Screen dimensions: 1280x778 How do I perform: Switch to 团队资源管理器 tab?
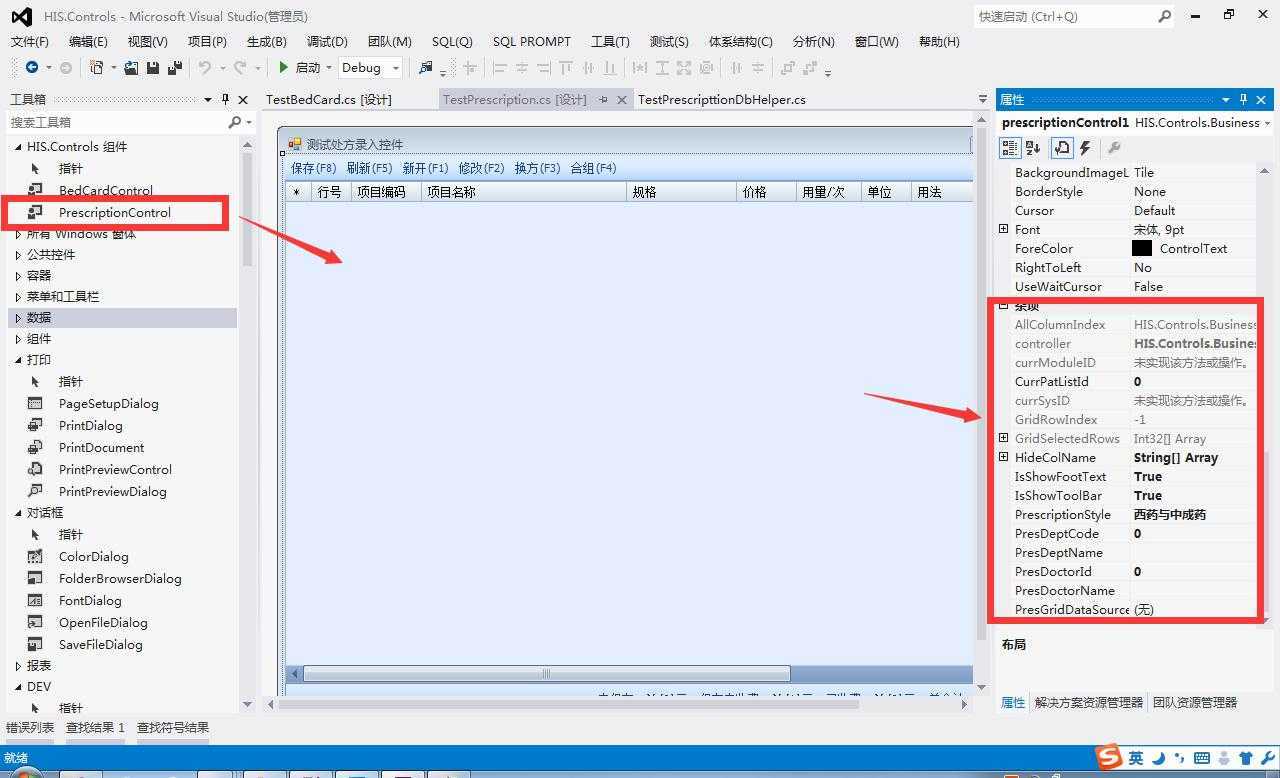(1194, 702)
